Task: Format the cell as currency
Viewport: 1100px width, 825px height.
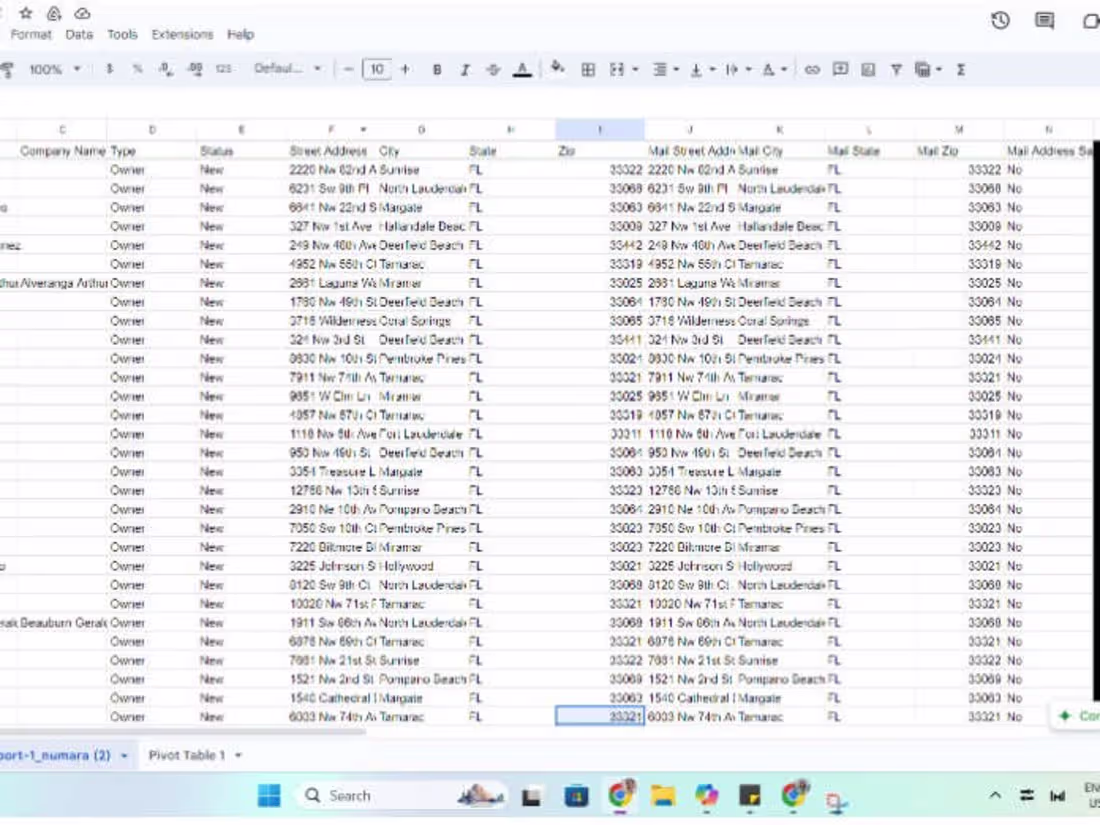Action: point(109,69)
